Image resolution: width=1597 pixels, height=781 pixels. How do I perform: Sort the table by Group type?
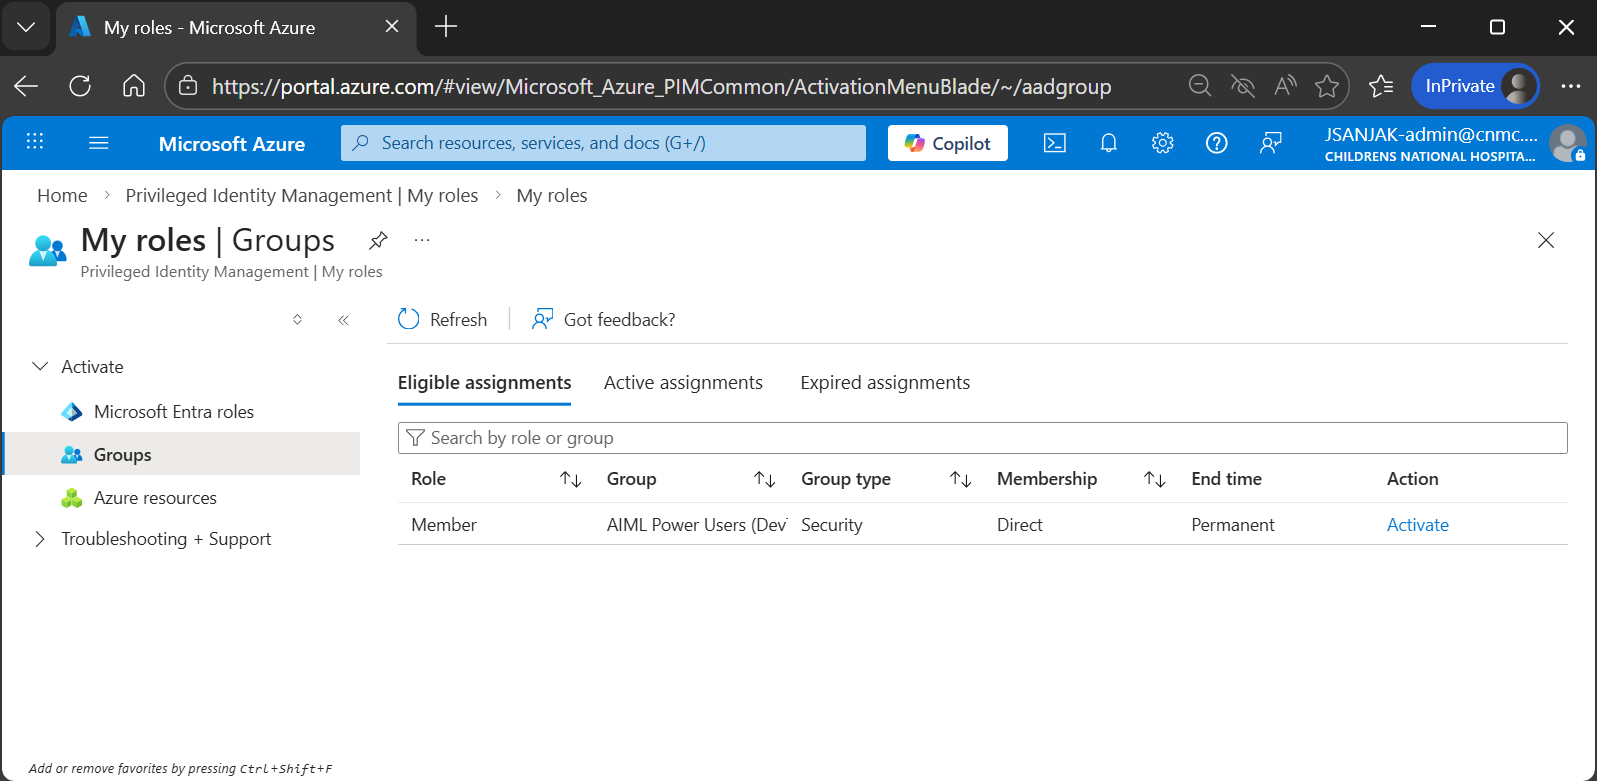point(961,479)
